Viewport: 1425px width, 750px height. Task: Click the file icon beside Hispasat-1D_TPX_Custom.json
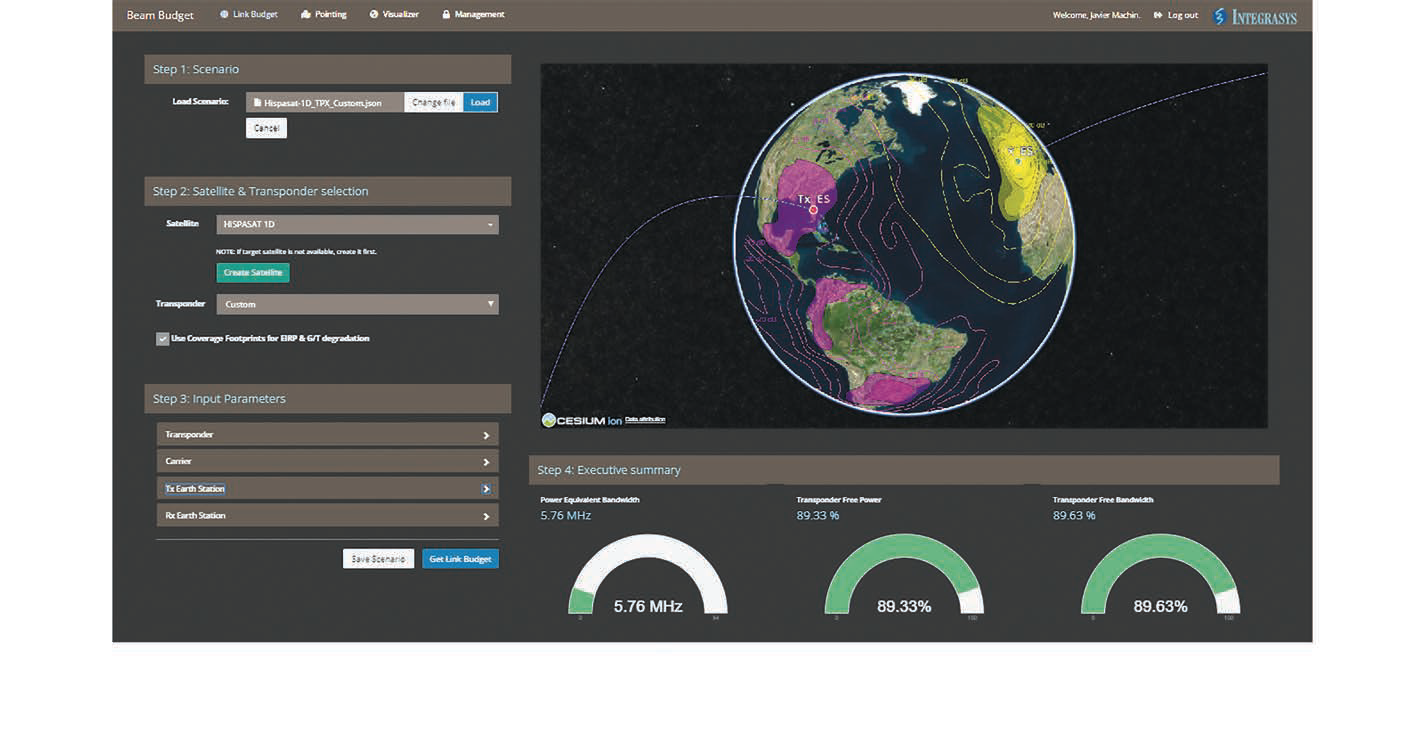258,102
